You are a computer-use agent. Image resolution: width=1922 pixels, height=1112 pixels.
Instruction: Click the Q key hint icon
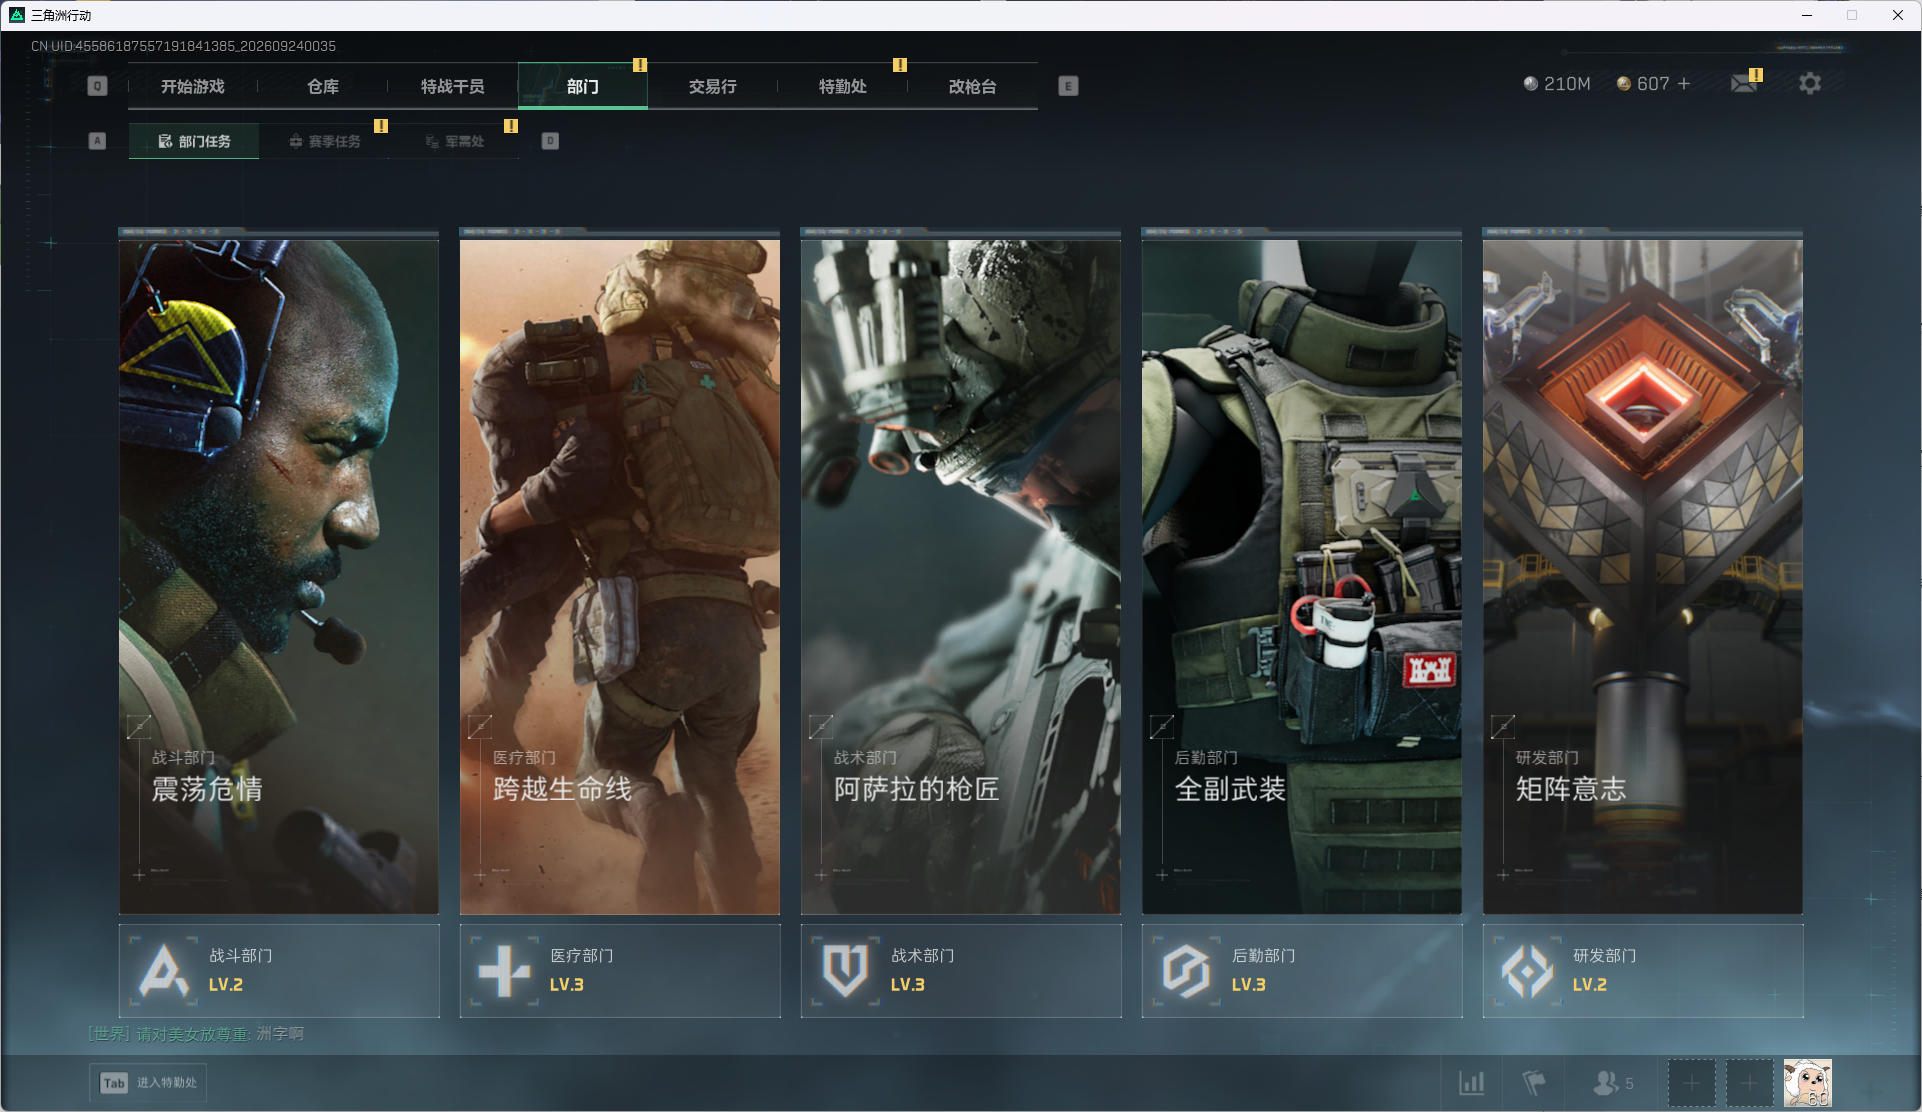(97, 86)
